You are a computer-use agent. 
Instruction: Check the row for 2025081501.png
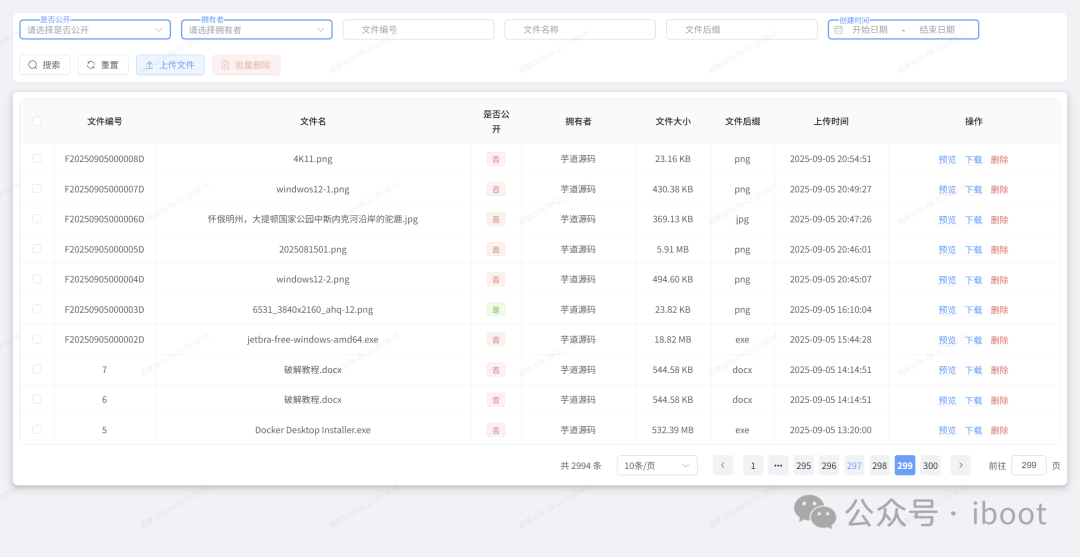[x=37, y=249]
